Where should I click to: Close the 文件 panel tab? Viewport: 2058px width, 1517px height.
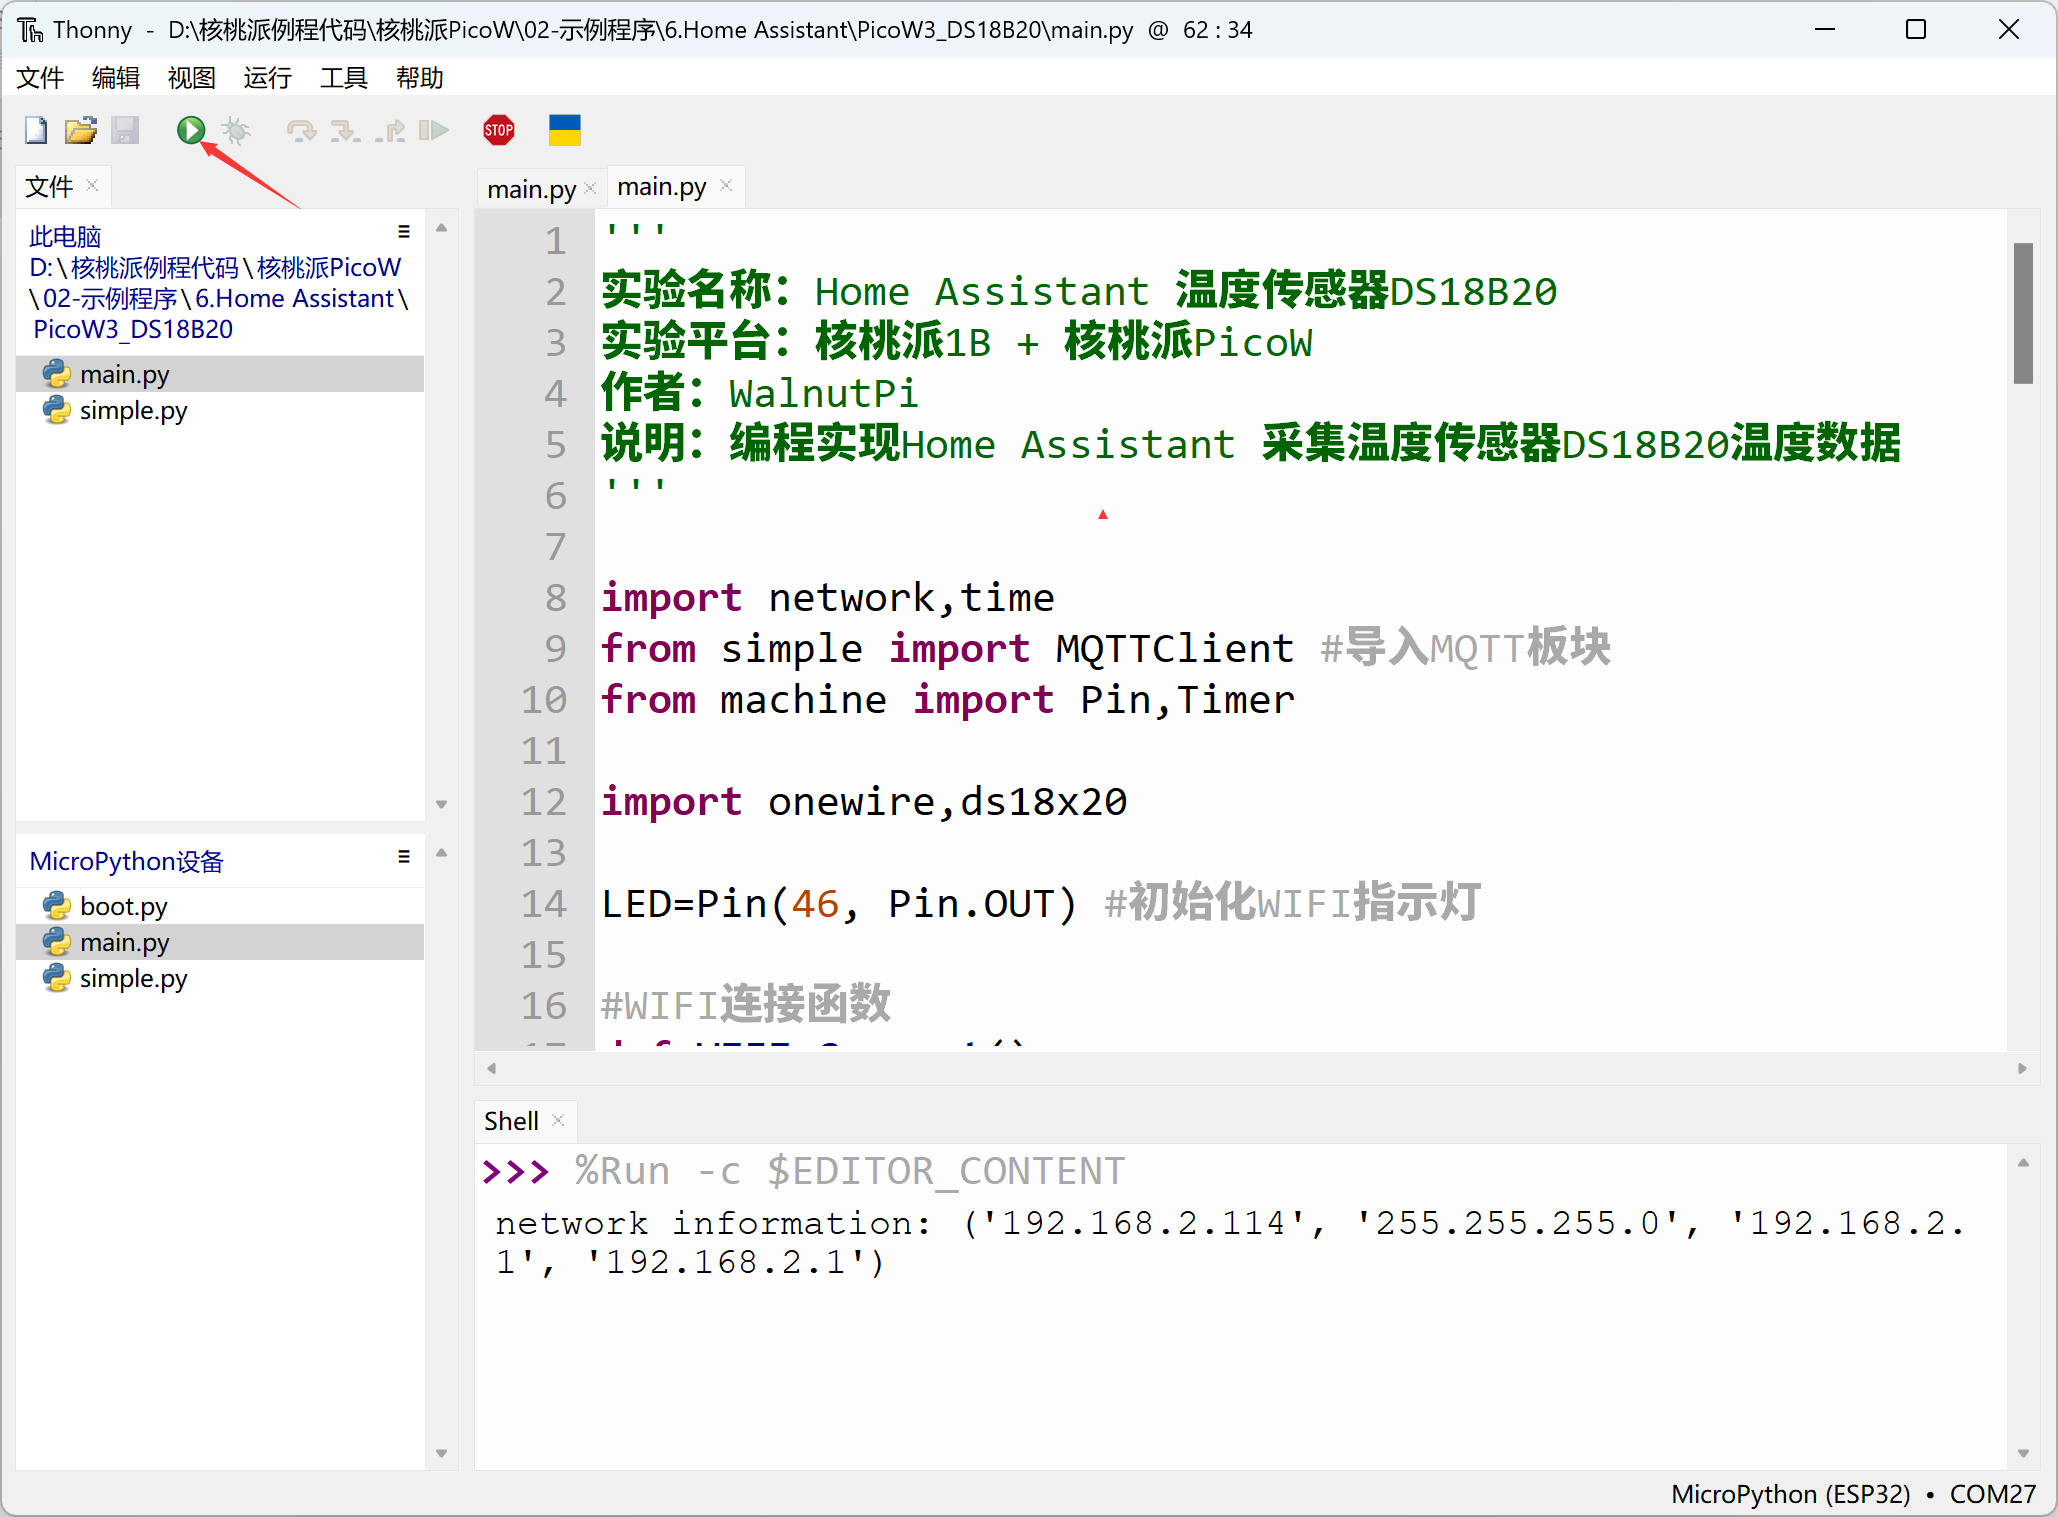coord(92,185)
